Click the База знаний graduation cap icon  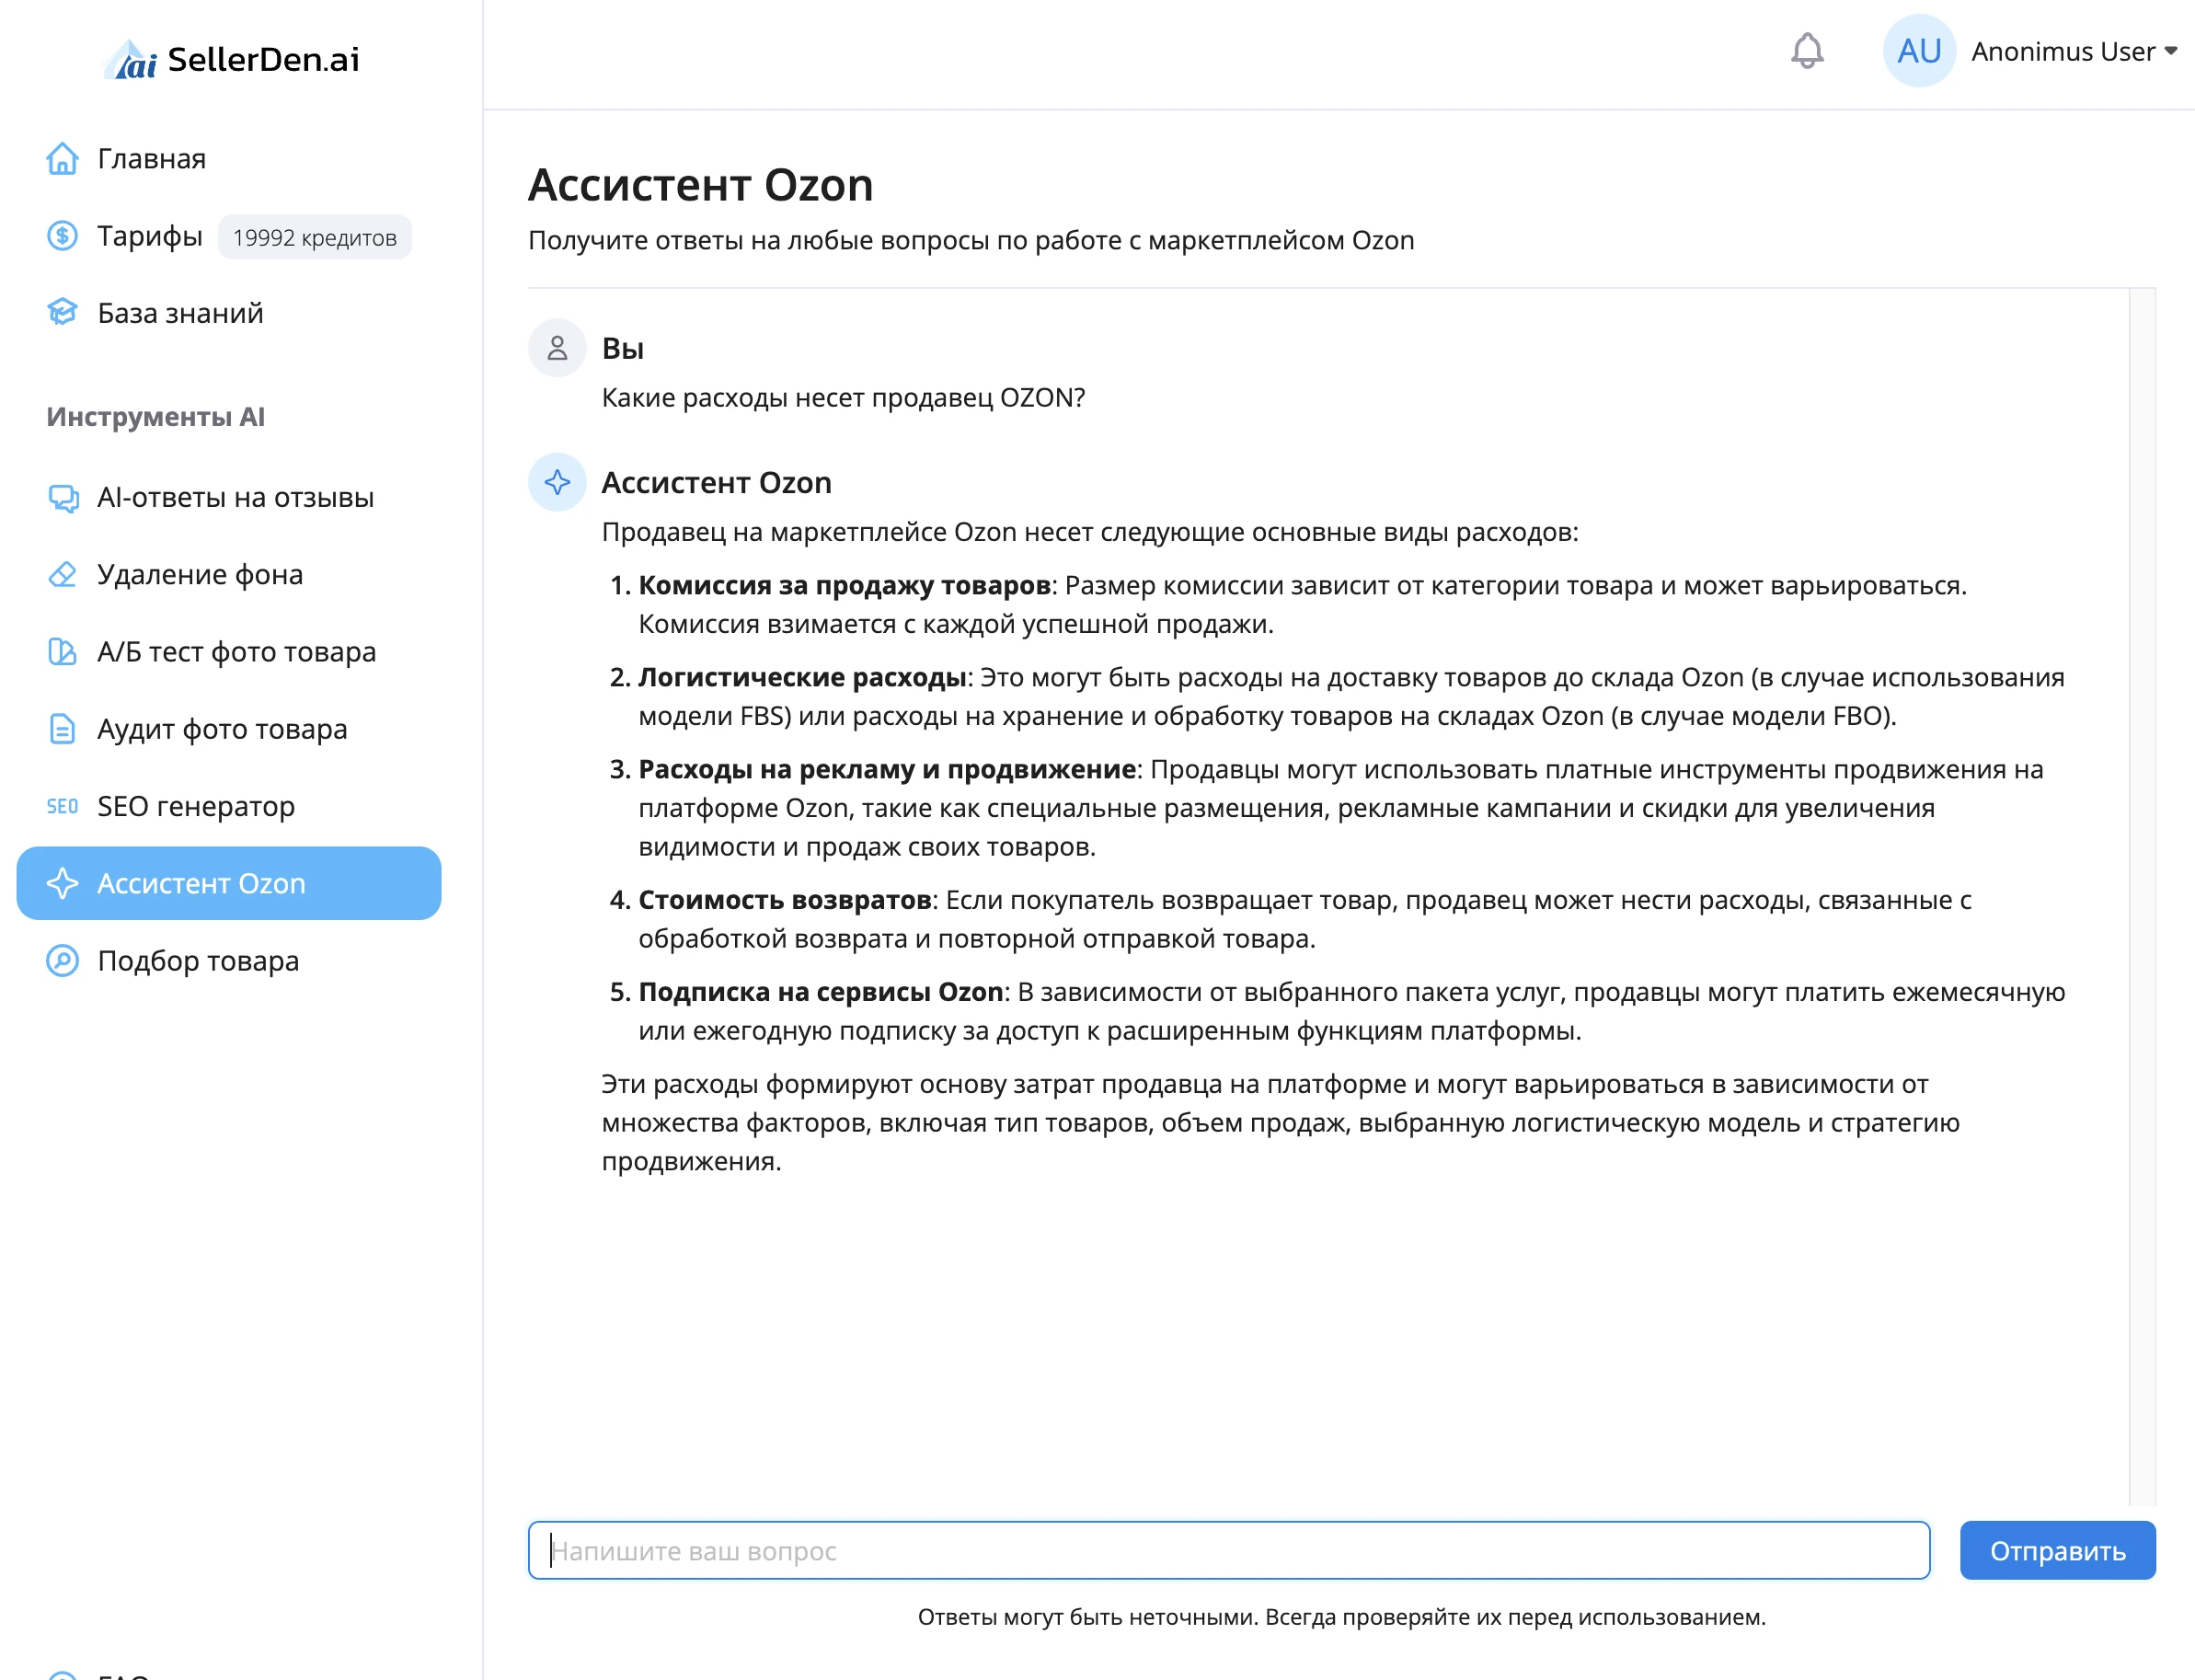pyautogui.click(x=62, y=313)
